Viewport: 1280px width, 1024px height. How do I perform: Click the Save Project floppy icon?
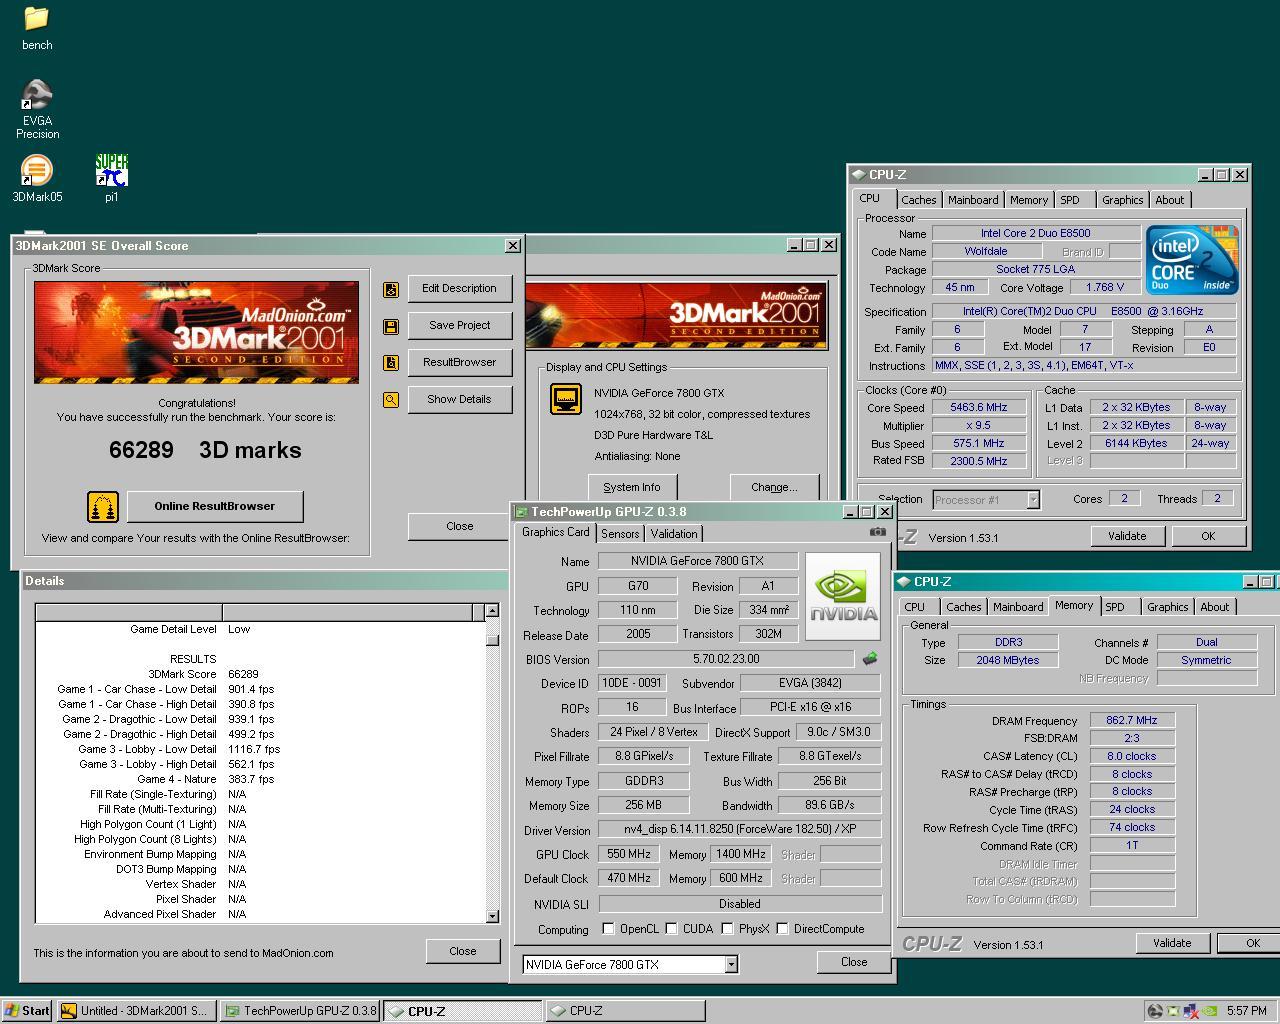391,326
